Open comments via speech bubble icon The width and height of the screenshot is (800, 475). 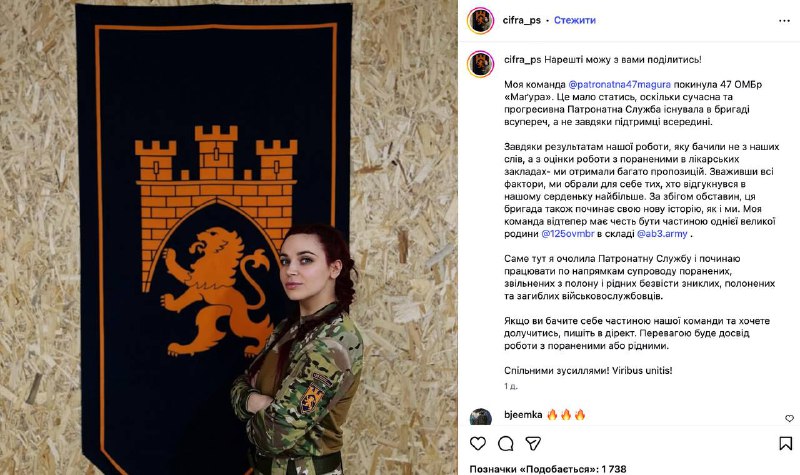(506, 443)
